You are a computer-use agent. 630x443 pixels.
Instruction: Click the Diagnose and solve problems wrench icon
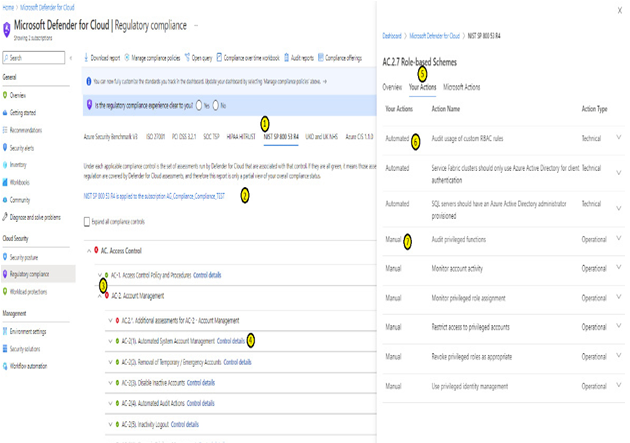5,217
